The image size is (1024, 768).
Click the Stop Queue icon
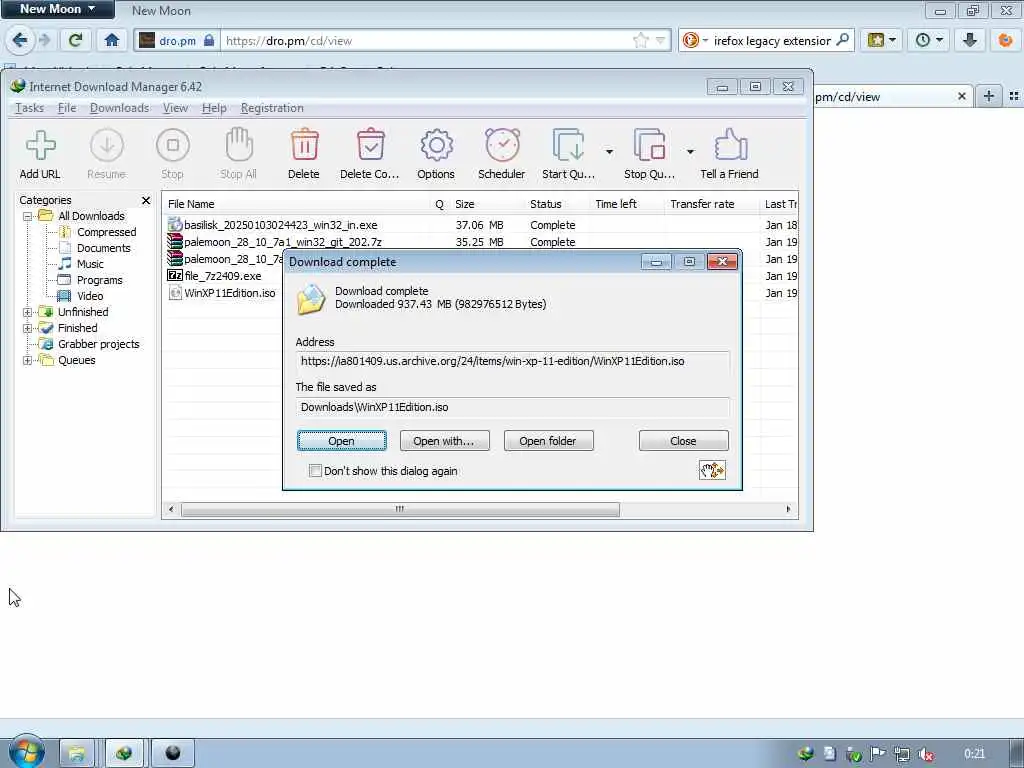coord(649,144)
